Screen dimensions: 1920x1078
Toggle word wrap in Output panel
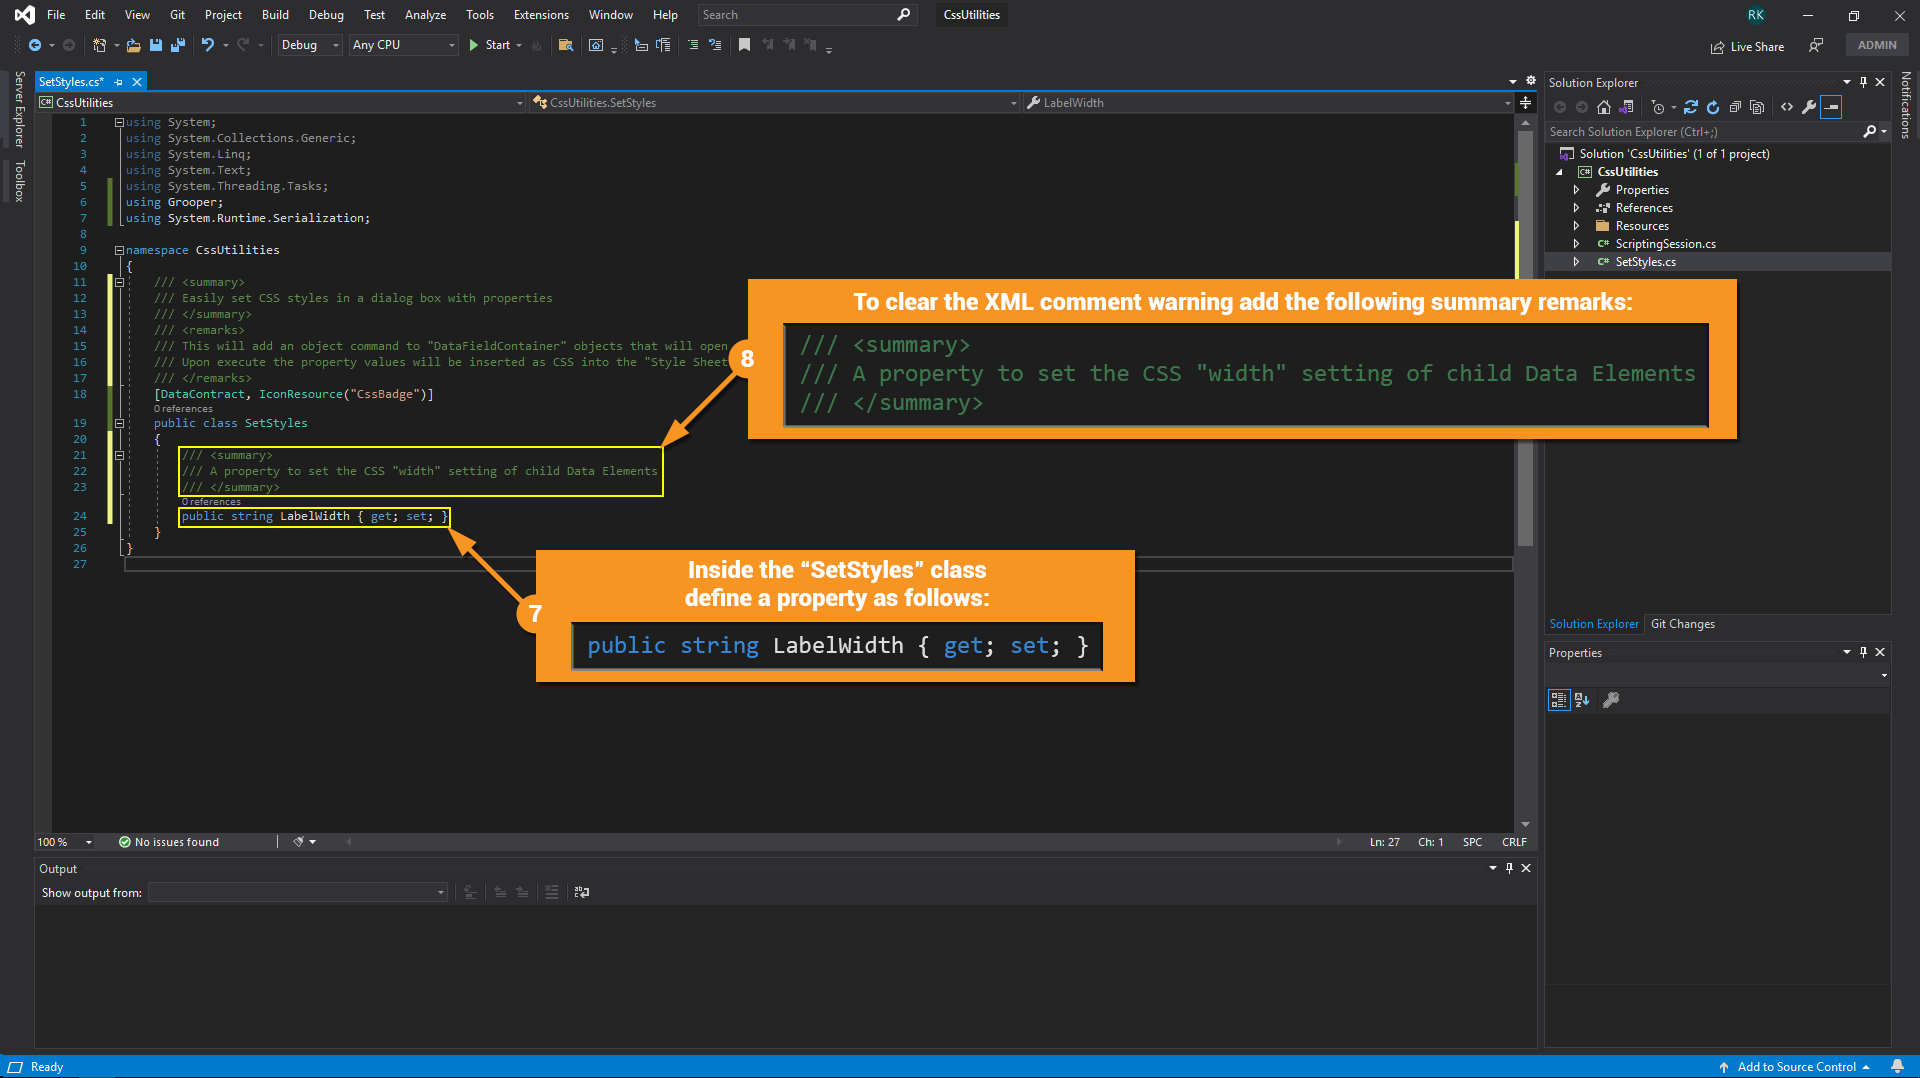pos(582,892)
